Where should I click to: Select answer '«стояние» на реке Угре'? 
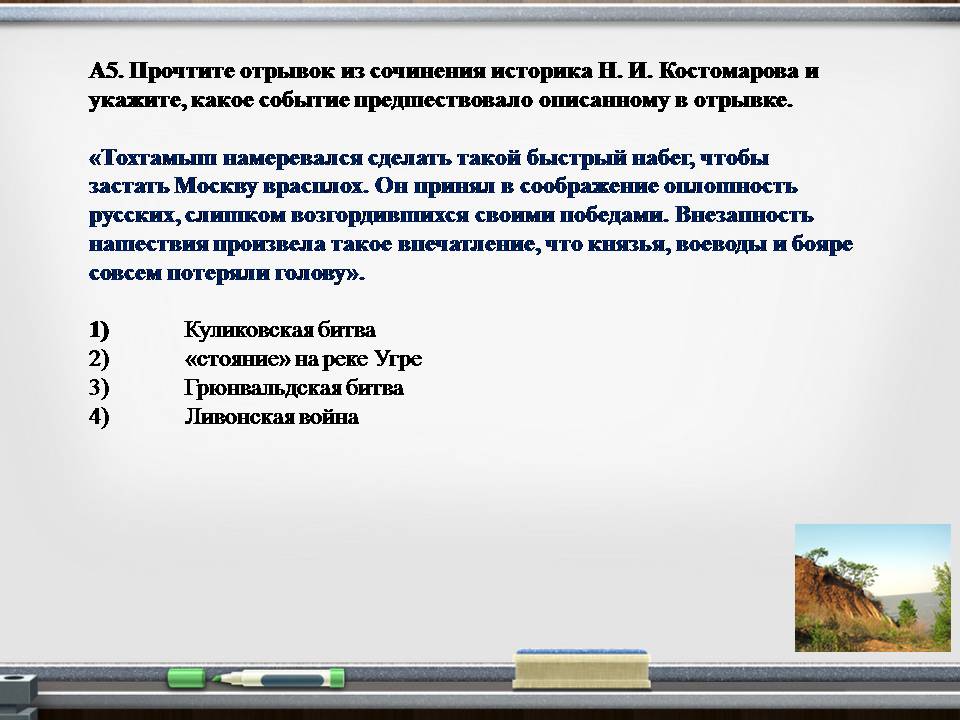(x=303, y=359)
